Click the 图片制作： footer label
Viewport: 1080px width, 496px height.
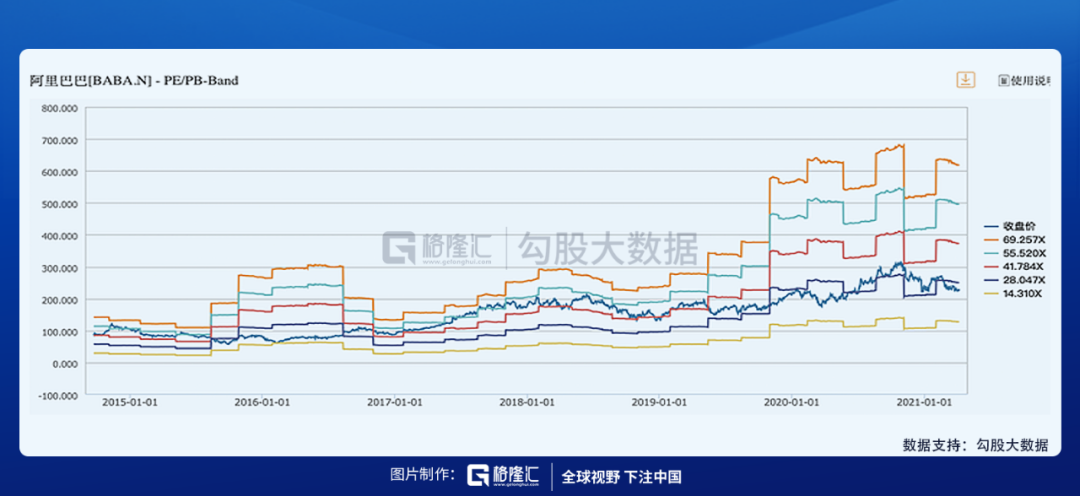coord(422,475)
